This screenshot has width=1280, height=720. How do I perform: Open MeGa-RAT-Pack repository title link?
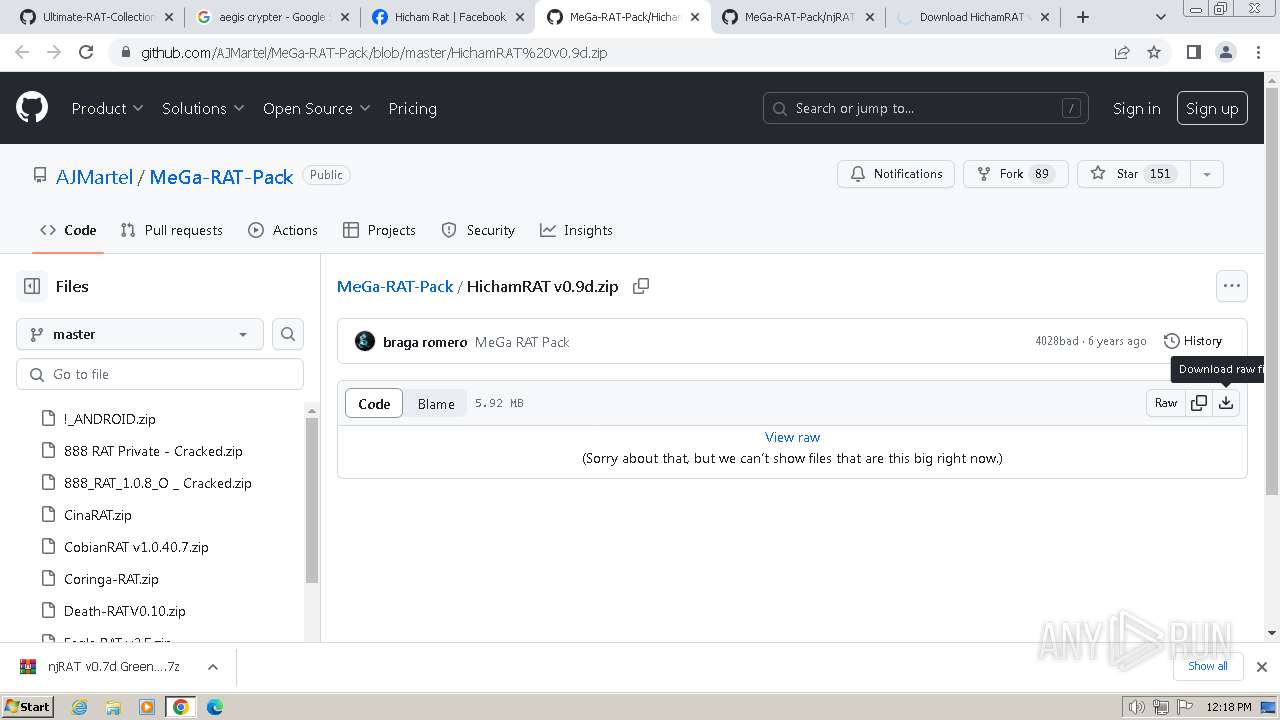pos(221,176)
